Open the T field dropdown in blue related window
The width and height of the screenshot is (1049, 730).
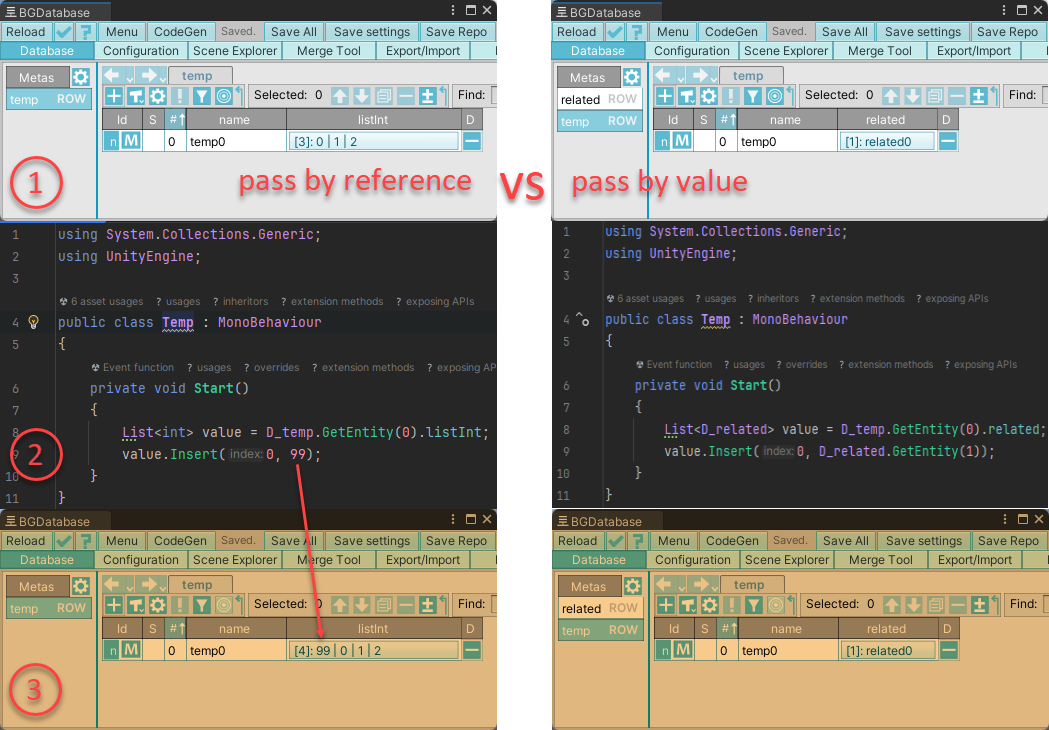[688, 96]
